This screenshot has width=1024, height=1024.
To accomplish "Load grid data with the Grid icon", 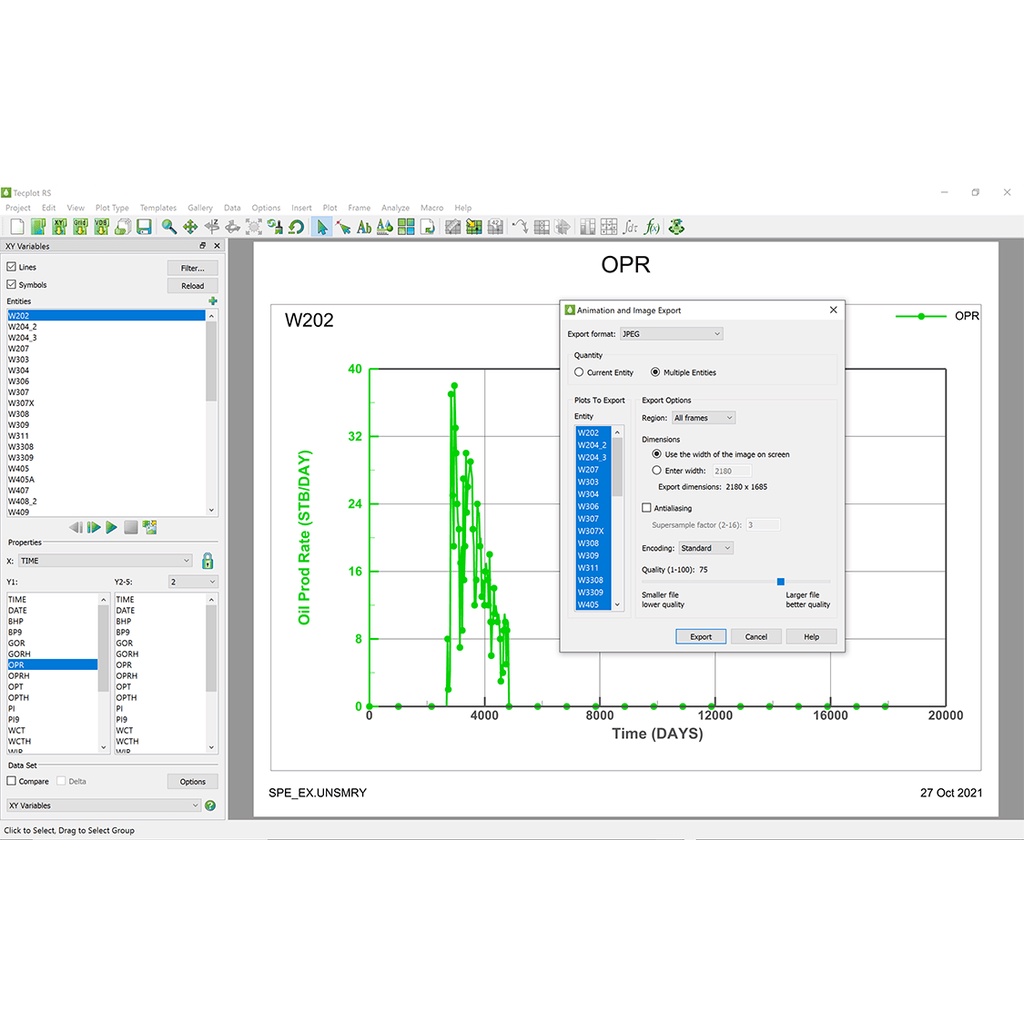I will 80,227.
